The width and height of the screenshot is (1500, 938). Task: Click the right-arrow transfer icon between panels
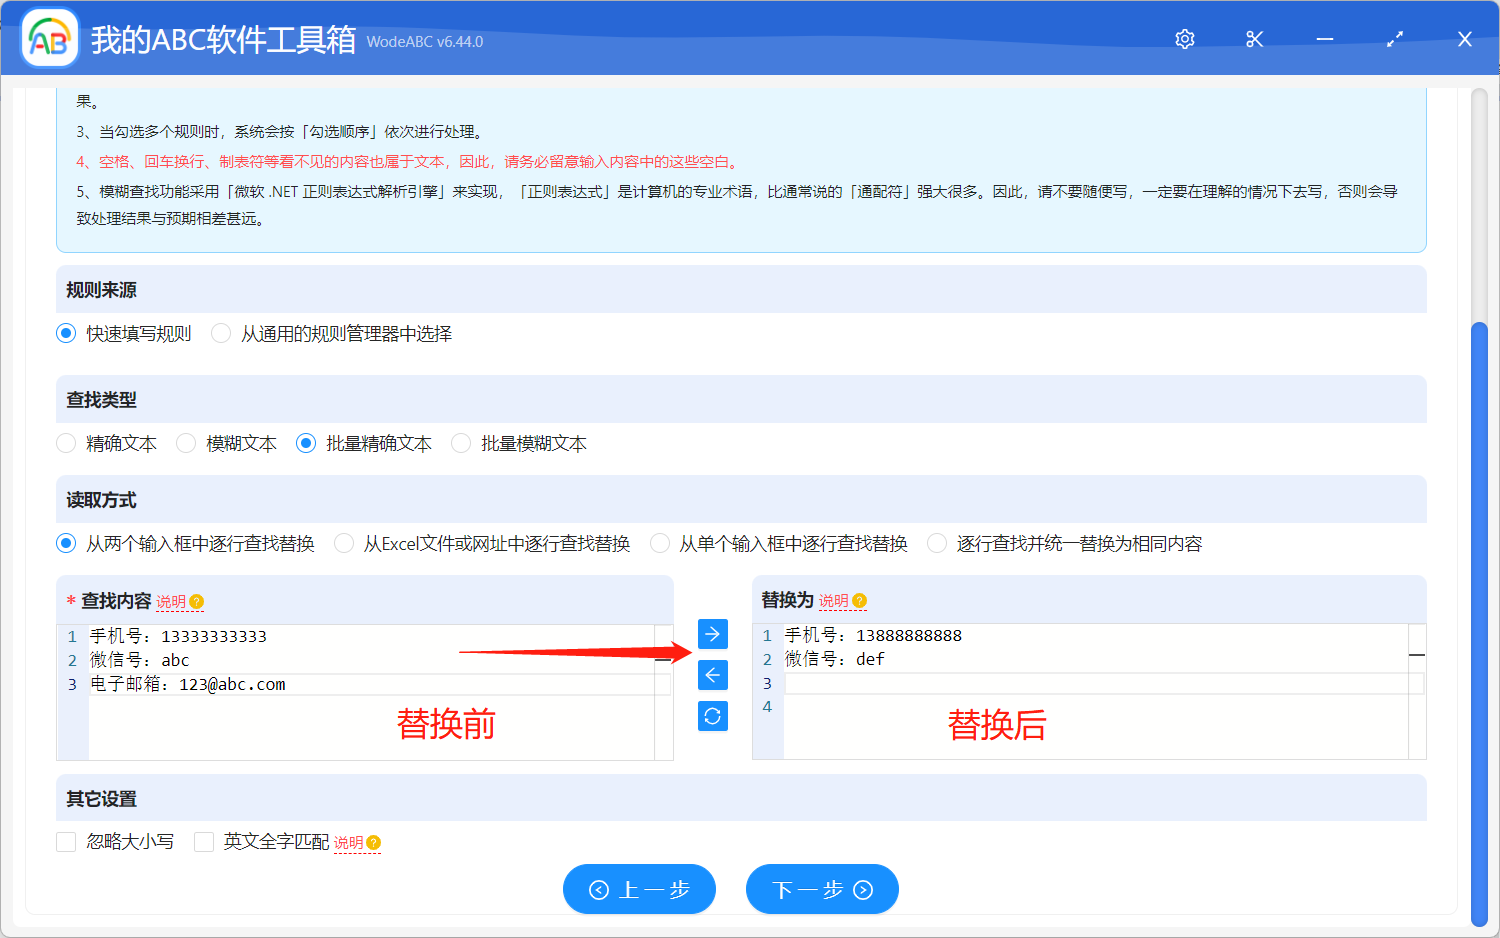pyautogui.click(x=712, y=633)
